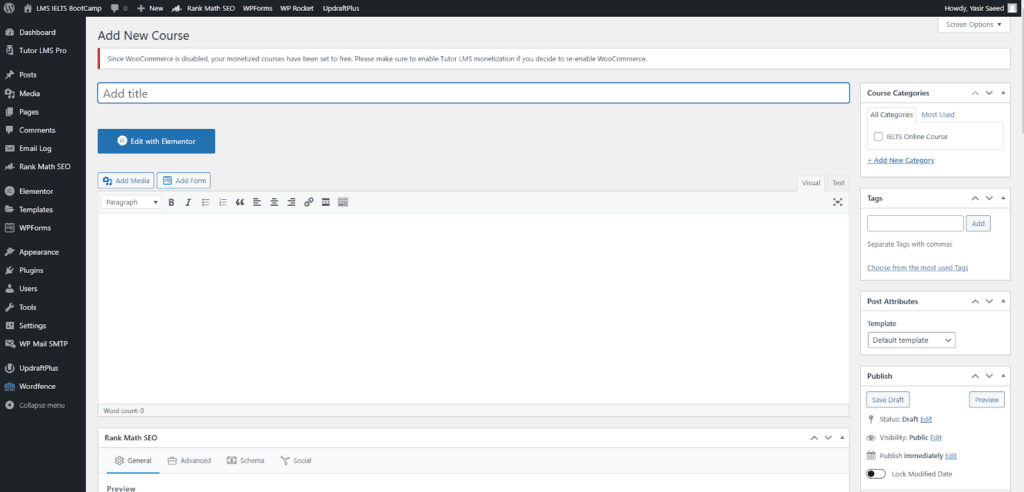The image size is (1024, 492).
Task: Collapse the Course Categories panel
Action: pos(1004,93)
